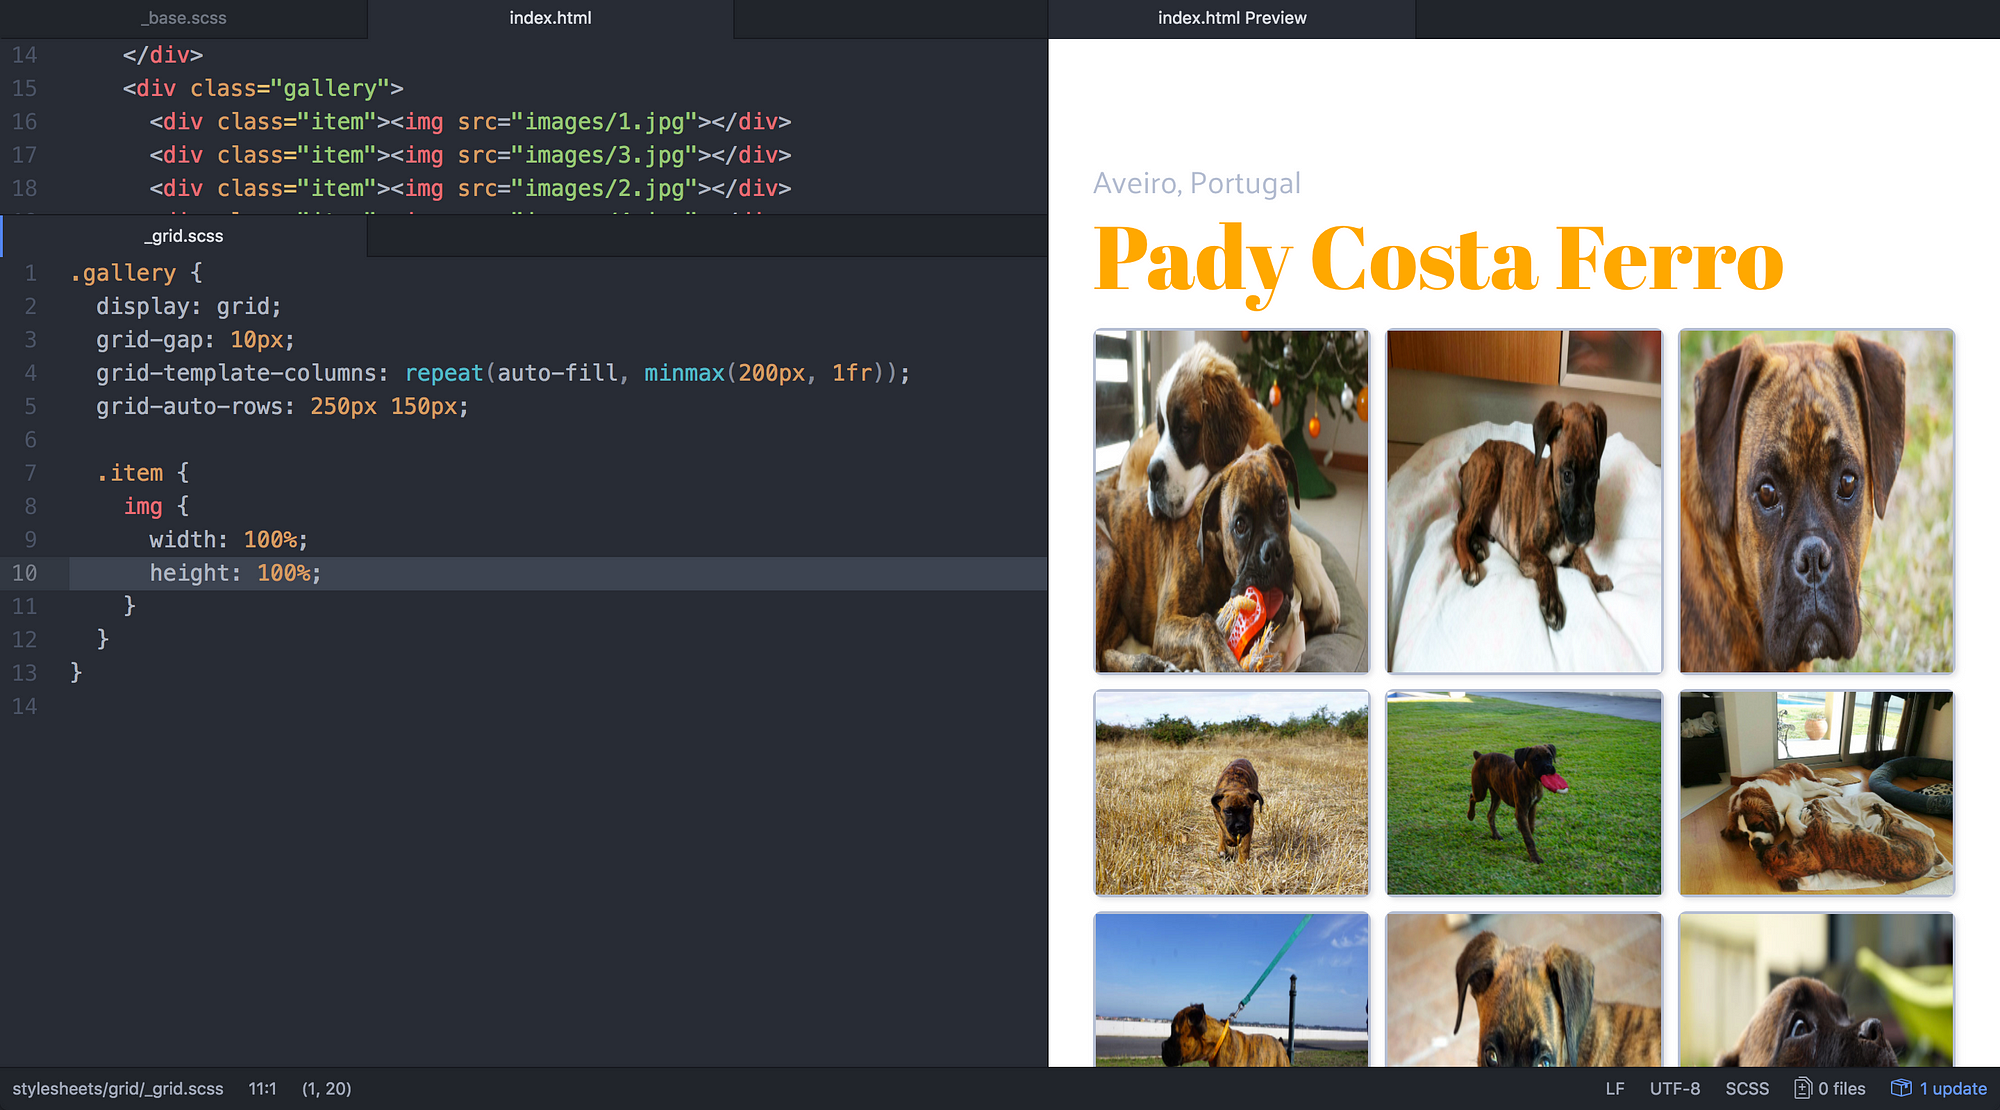The width and height of the screenshot is (2000, 1110).
Task: Click the two dogs with toy thumbnail
Action: pyautogui.click(x=1231, y=501)
